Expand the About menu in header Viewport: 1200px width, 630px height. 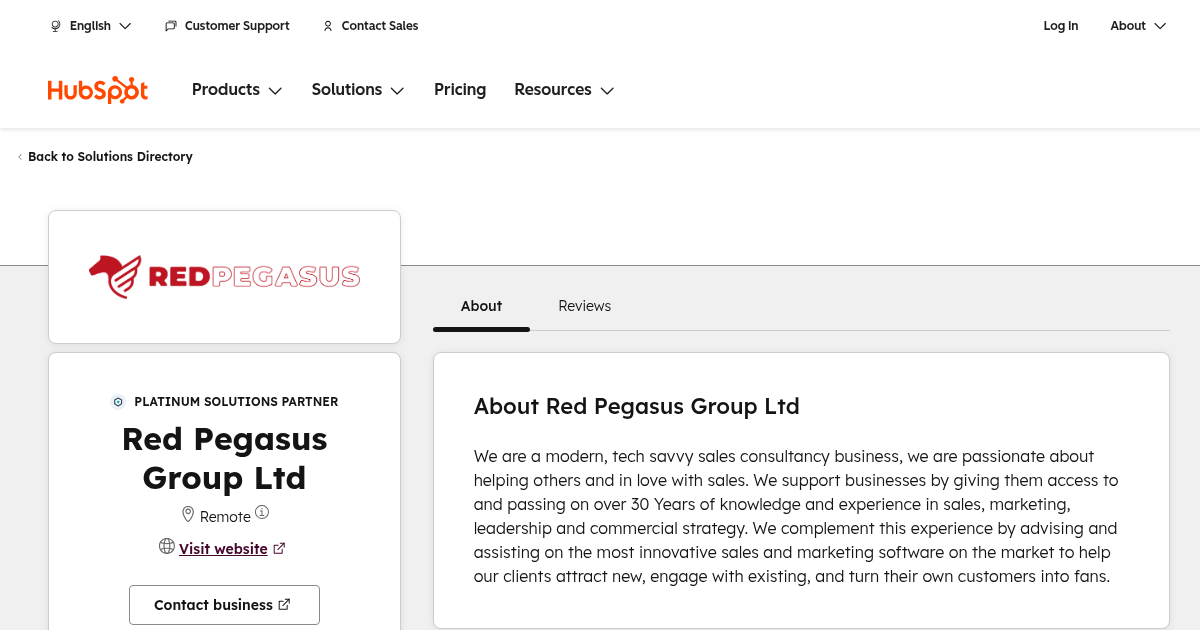click(x=1138, y=26)
